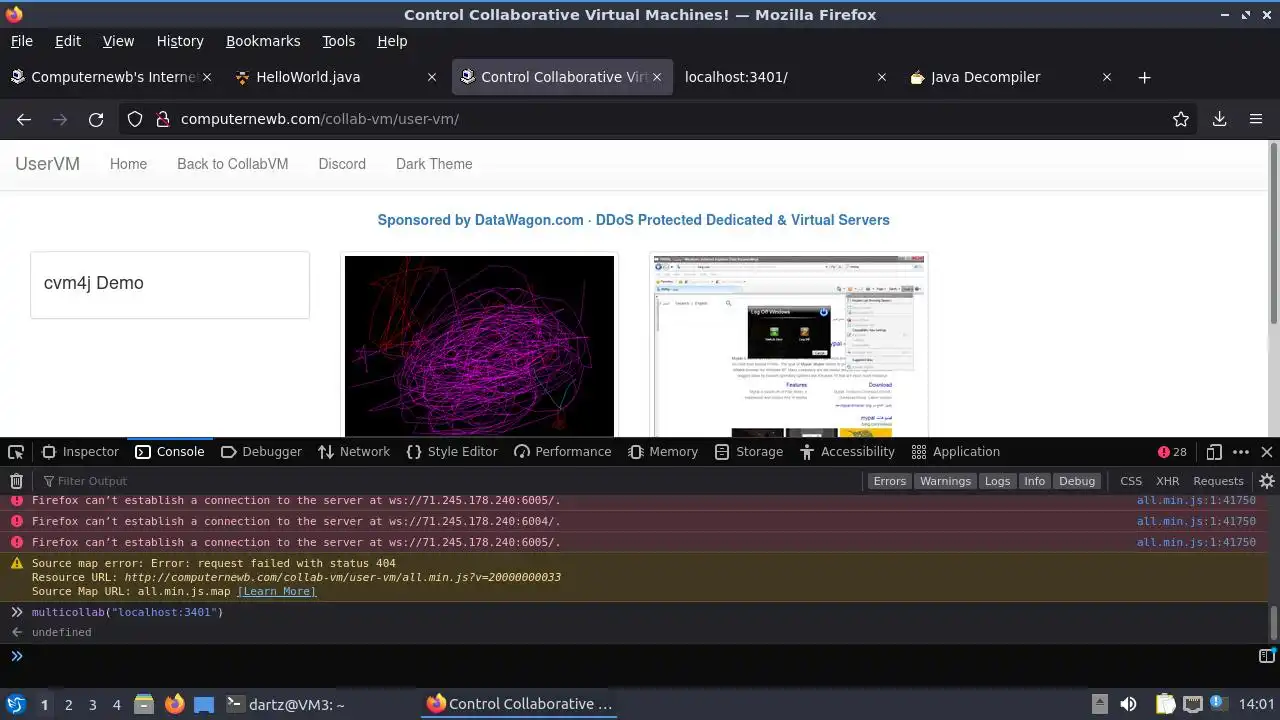Launch Firefox from taskbar quicklaunch

174,704
